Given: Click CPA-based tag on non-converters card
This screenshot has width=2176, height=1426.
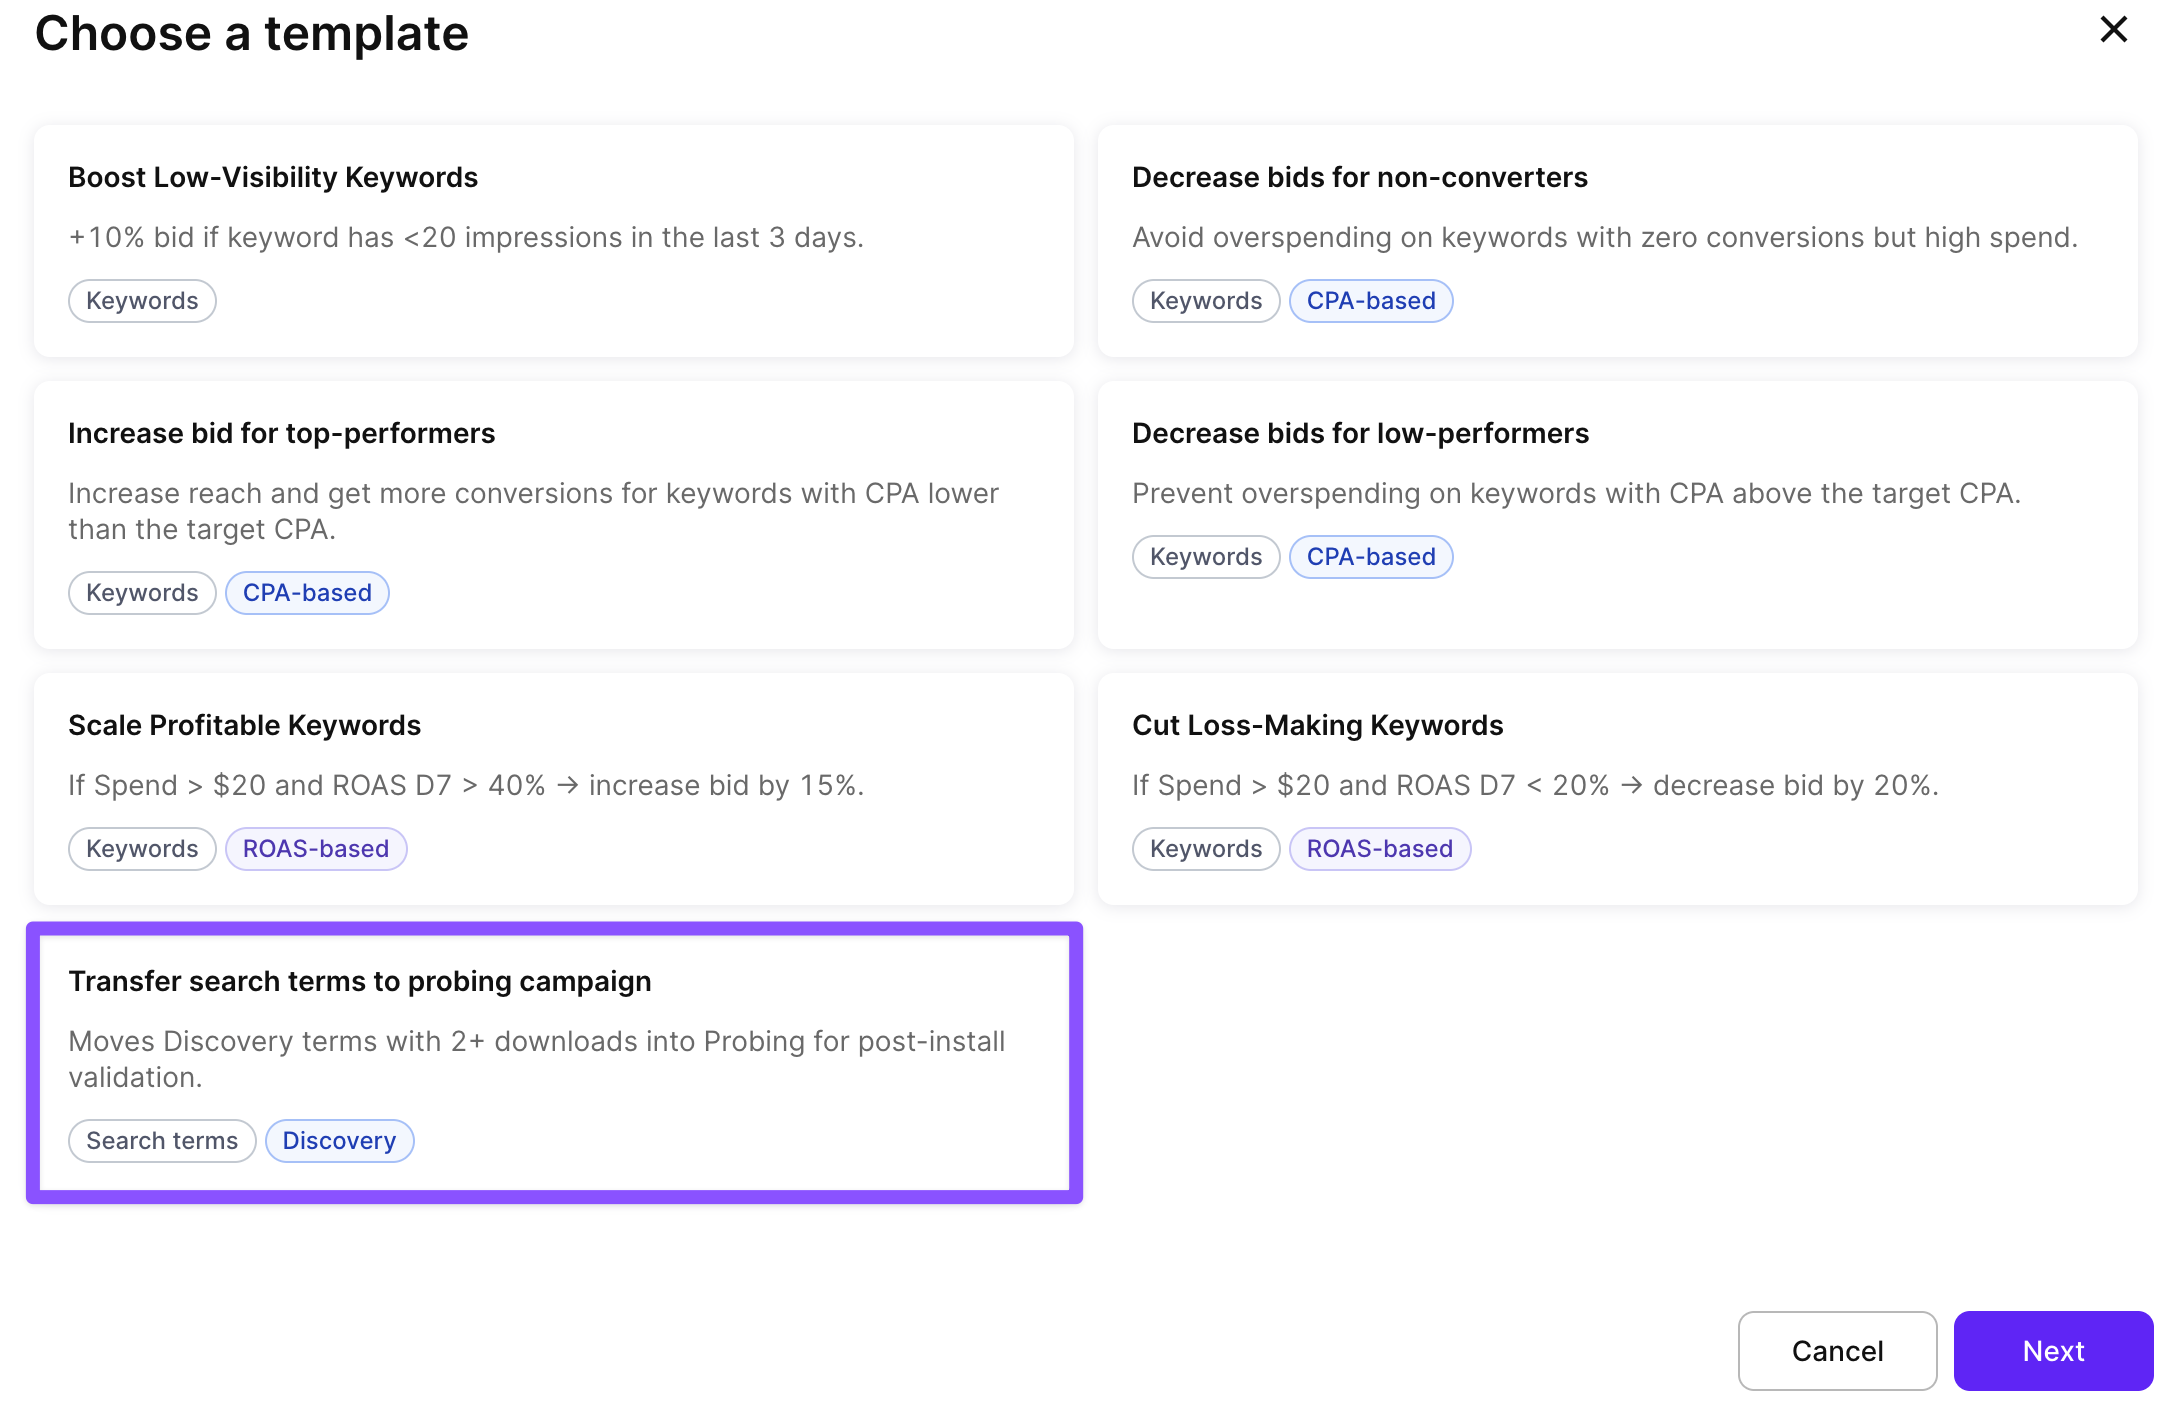Looking at the screenshot, I should 1370,301.
